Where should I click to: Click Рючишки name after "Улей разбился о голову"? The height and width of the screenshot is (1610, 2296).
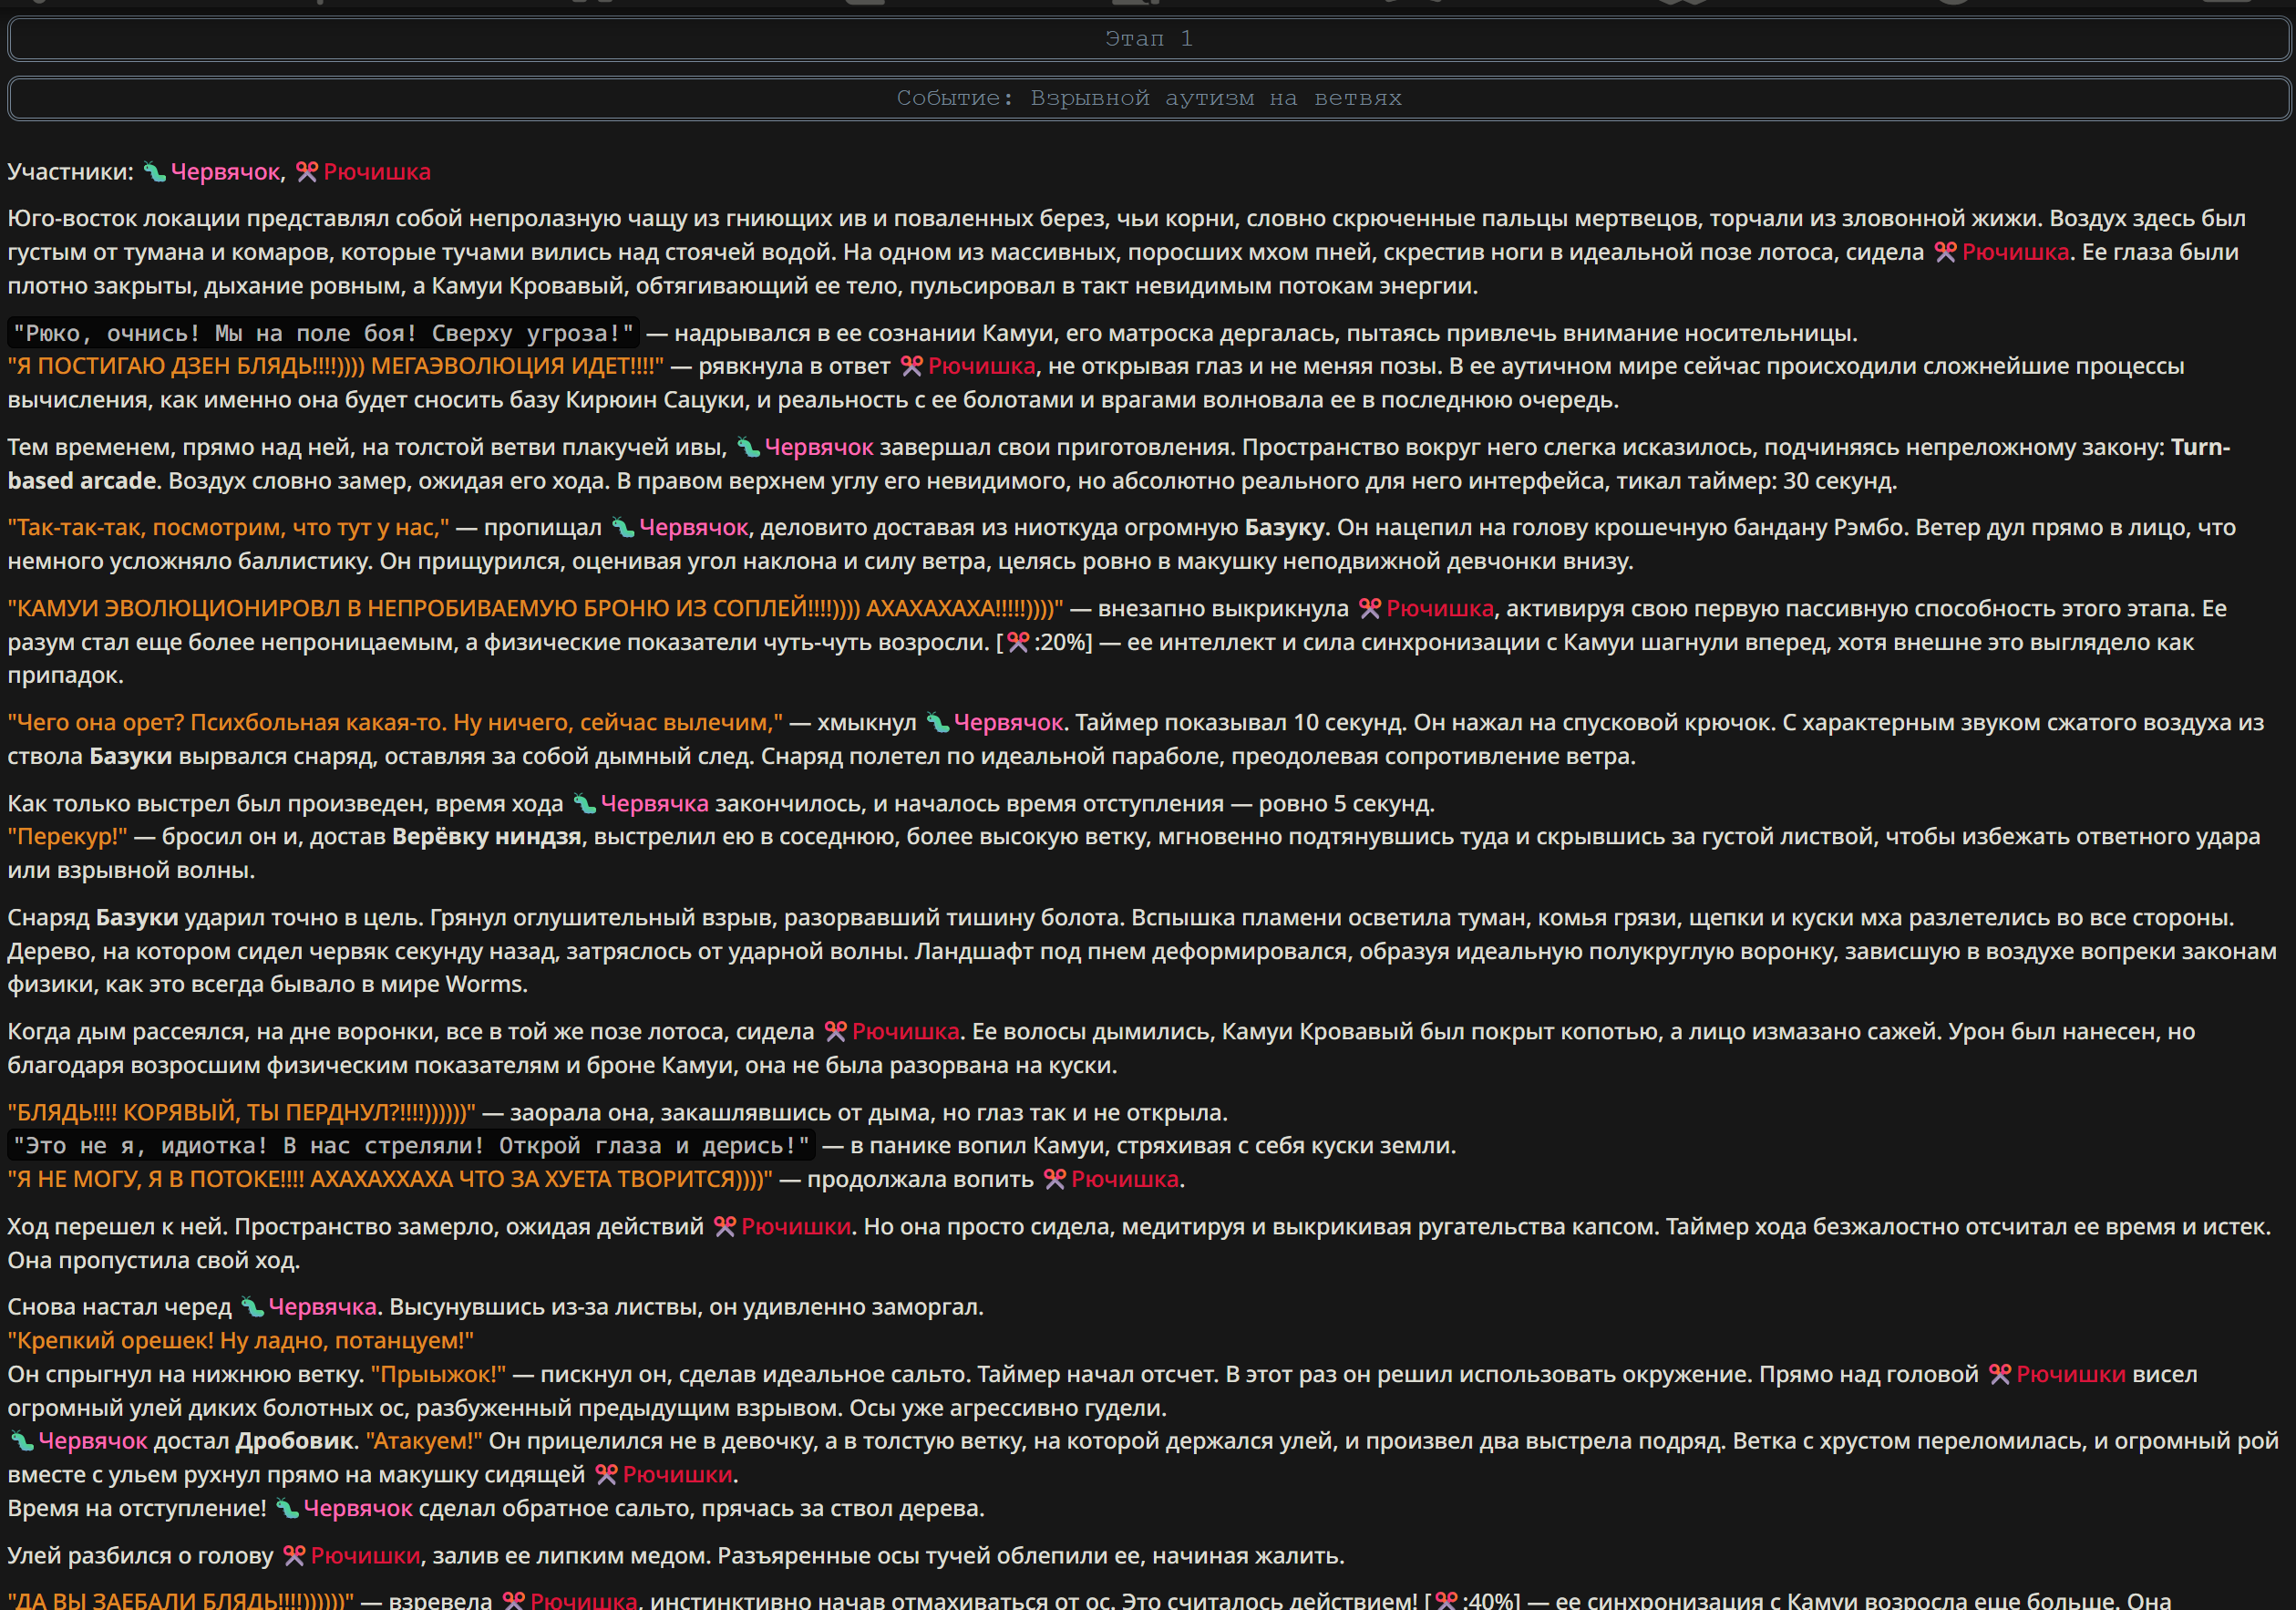point(365,1555)
